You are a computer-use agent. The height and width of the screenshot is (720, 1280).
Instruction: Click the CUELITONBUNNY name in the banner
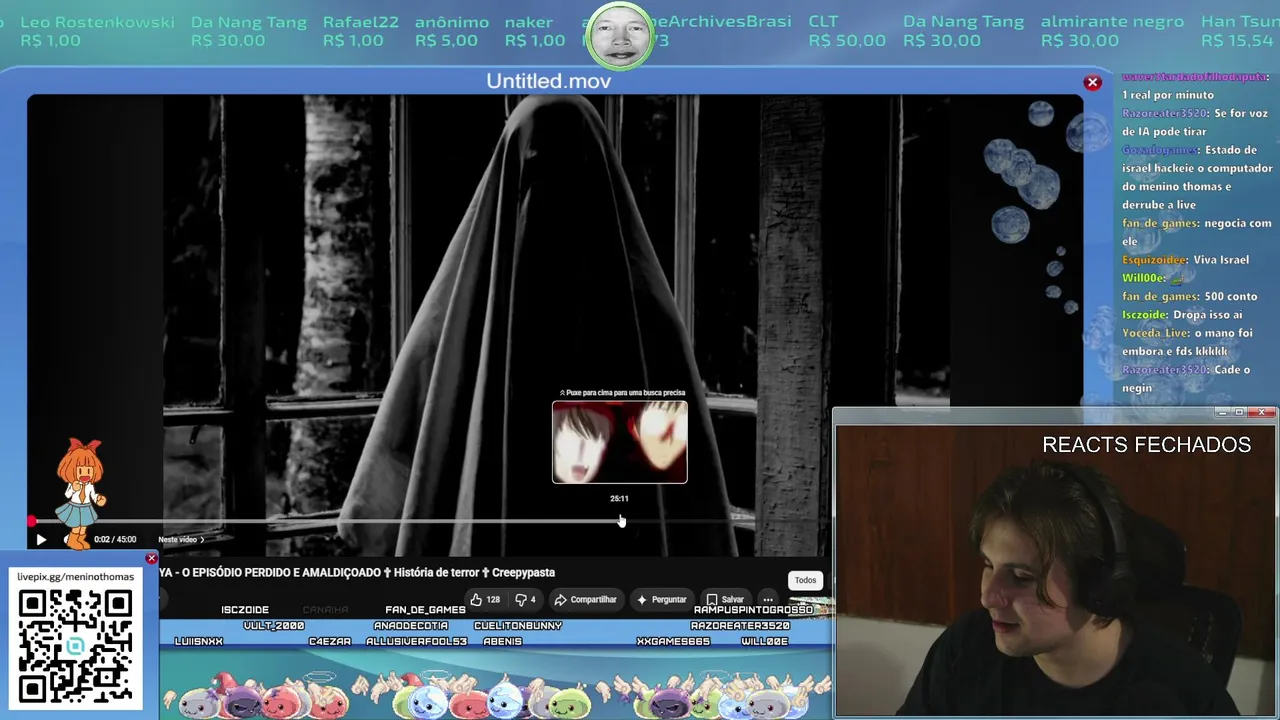coord(518,626)
